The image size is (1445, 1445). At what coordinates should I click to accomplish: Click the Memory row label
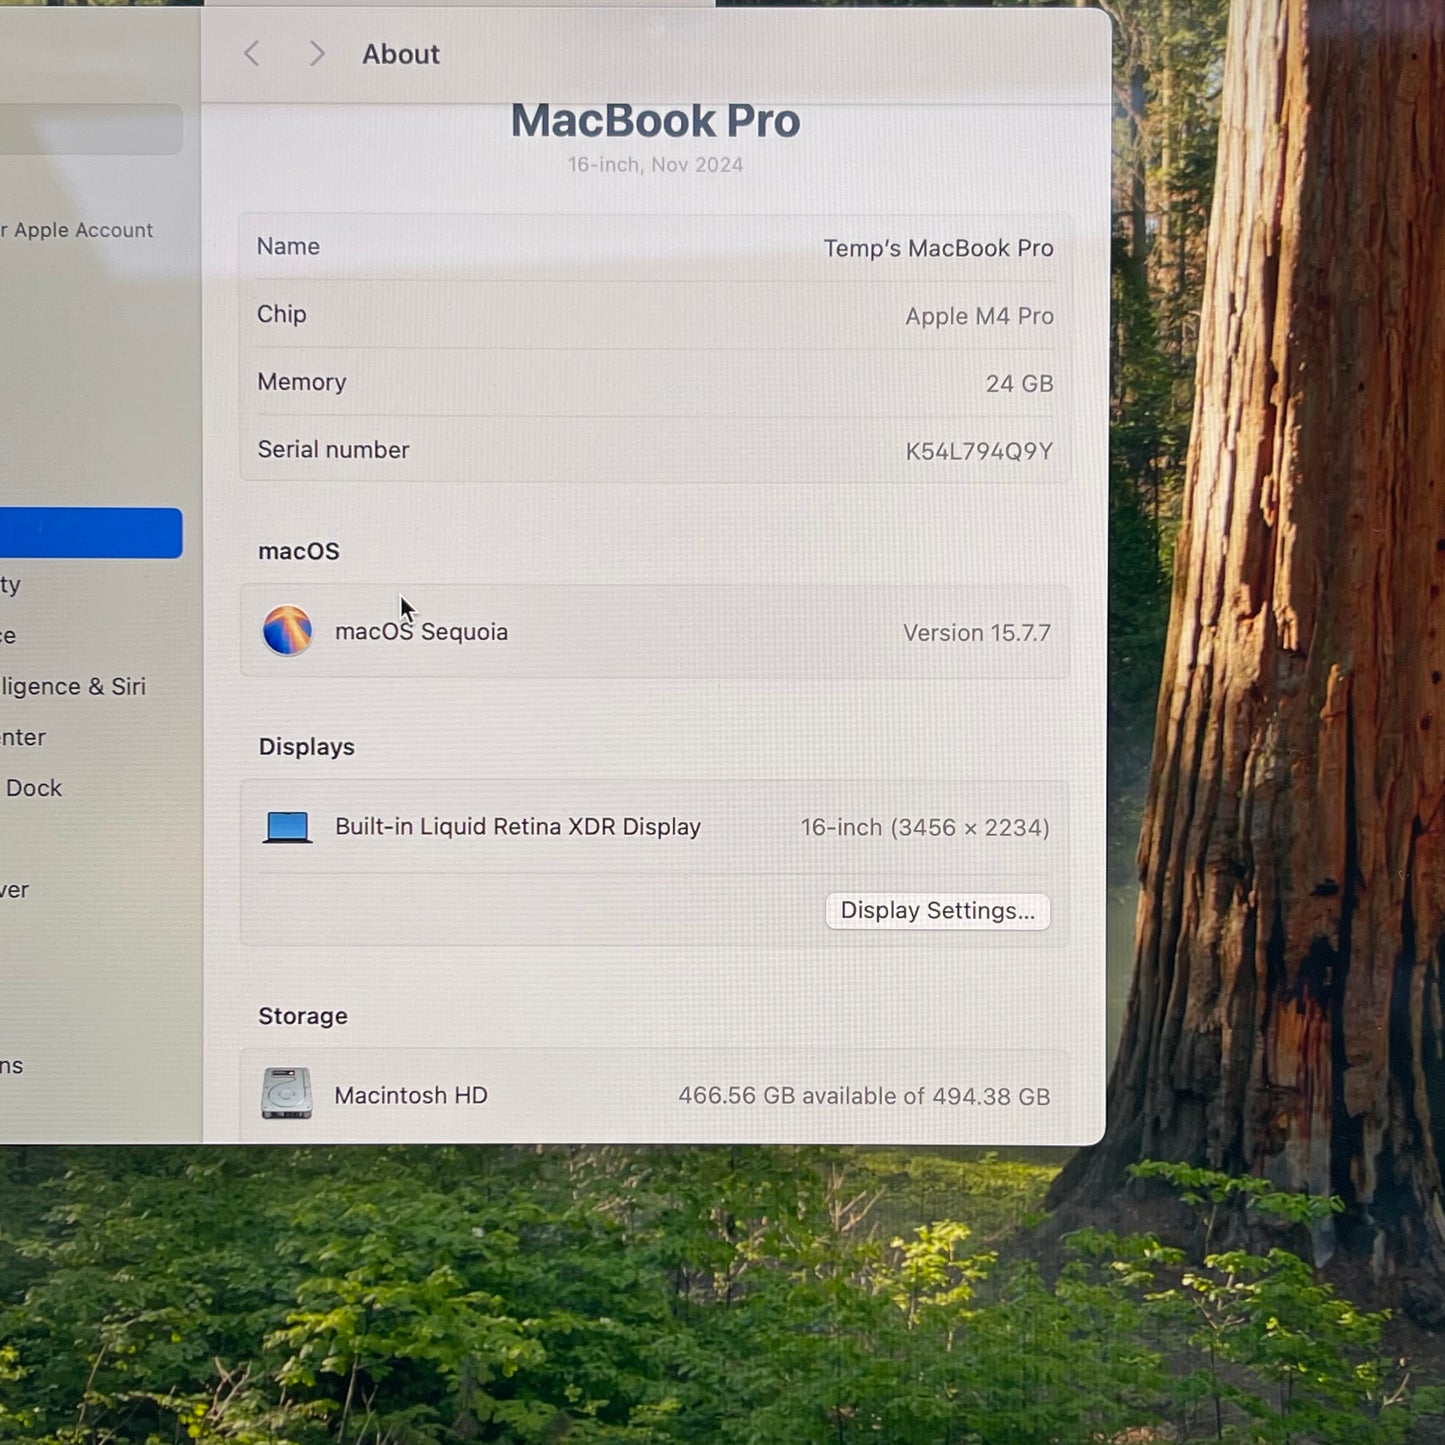[x=302, y=382]
